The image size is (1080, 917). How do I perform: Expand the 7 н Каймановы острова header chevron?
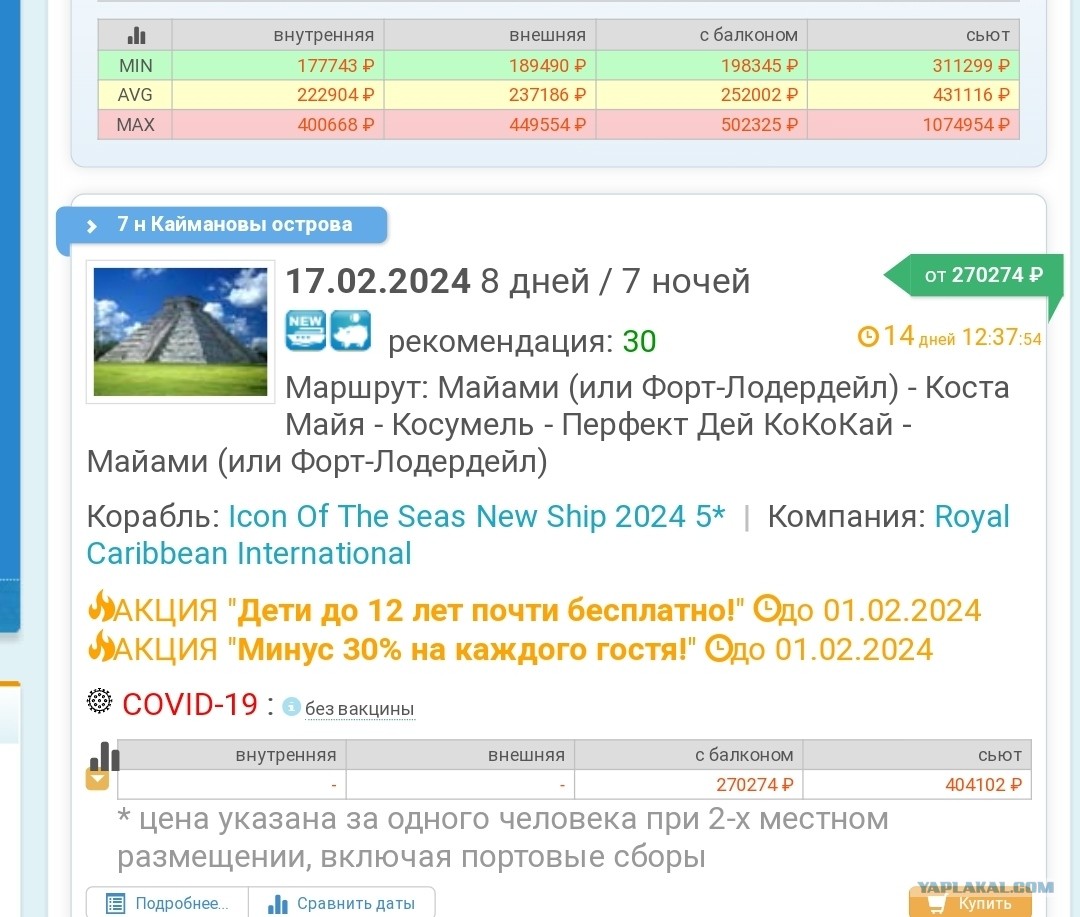click(x=92, y=226)
